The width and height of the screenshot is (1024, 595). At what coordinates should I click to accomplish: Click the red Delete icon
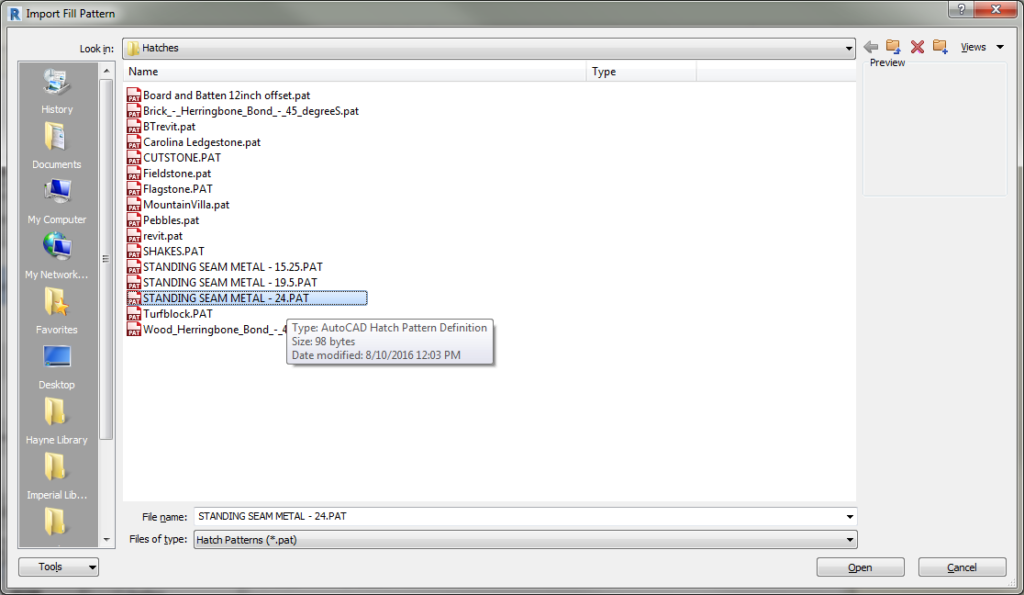point(917,47)
